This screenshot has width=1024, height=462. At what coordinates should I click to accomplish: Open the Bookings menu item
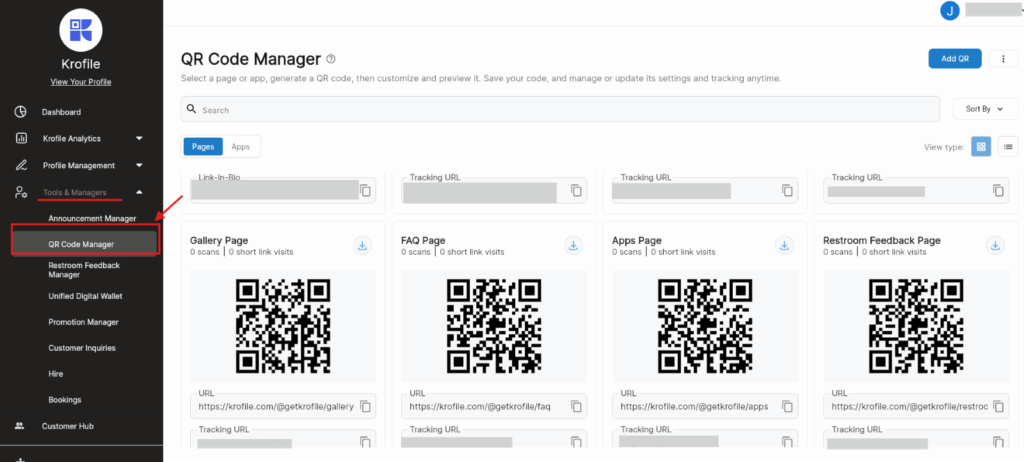coord(65,399)
